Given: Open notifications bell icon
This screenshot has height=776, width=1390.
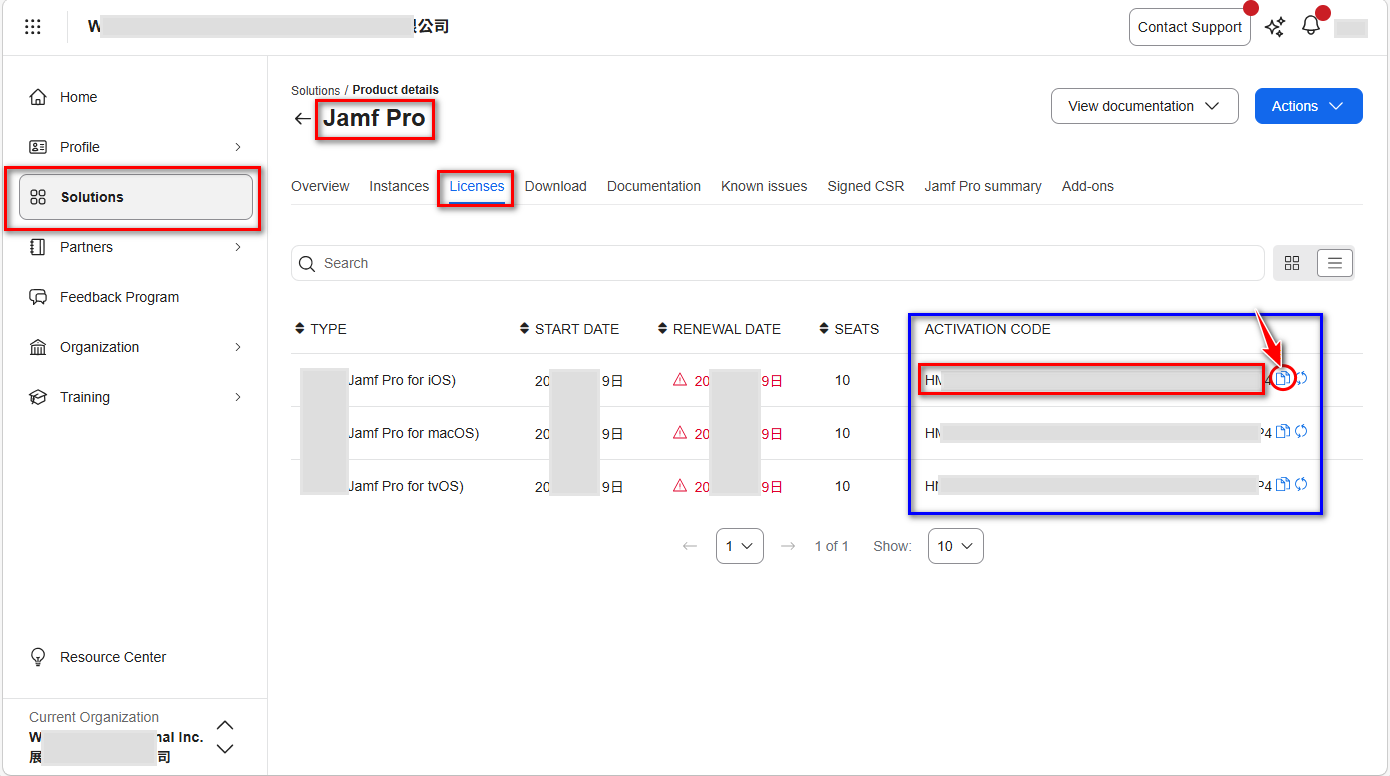Looking at the screenshot, I should pos(1310,26).
